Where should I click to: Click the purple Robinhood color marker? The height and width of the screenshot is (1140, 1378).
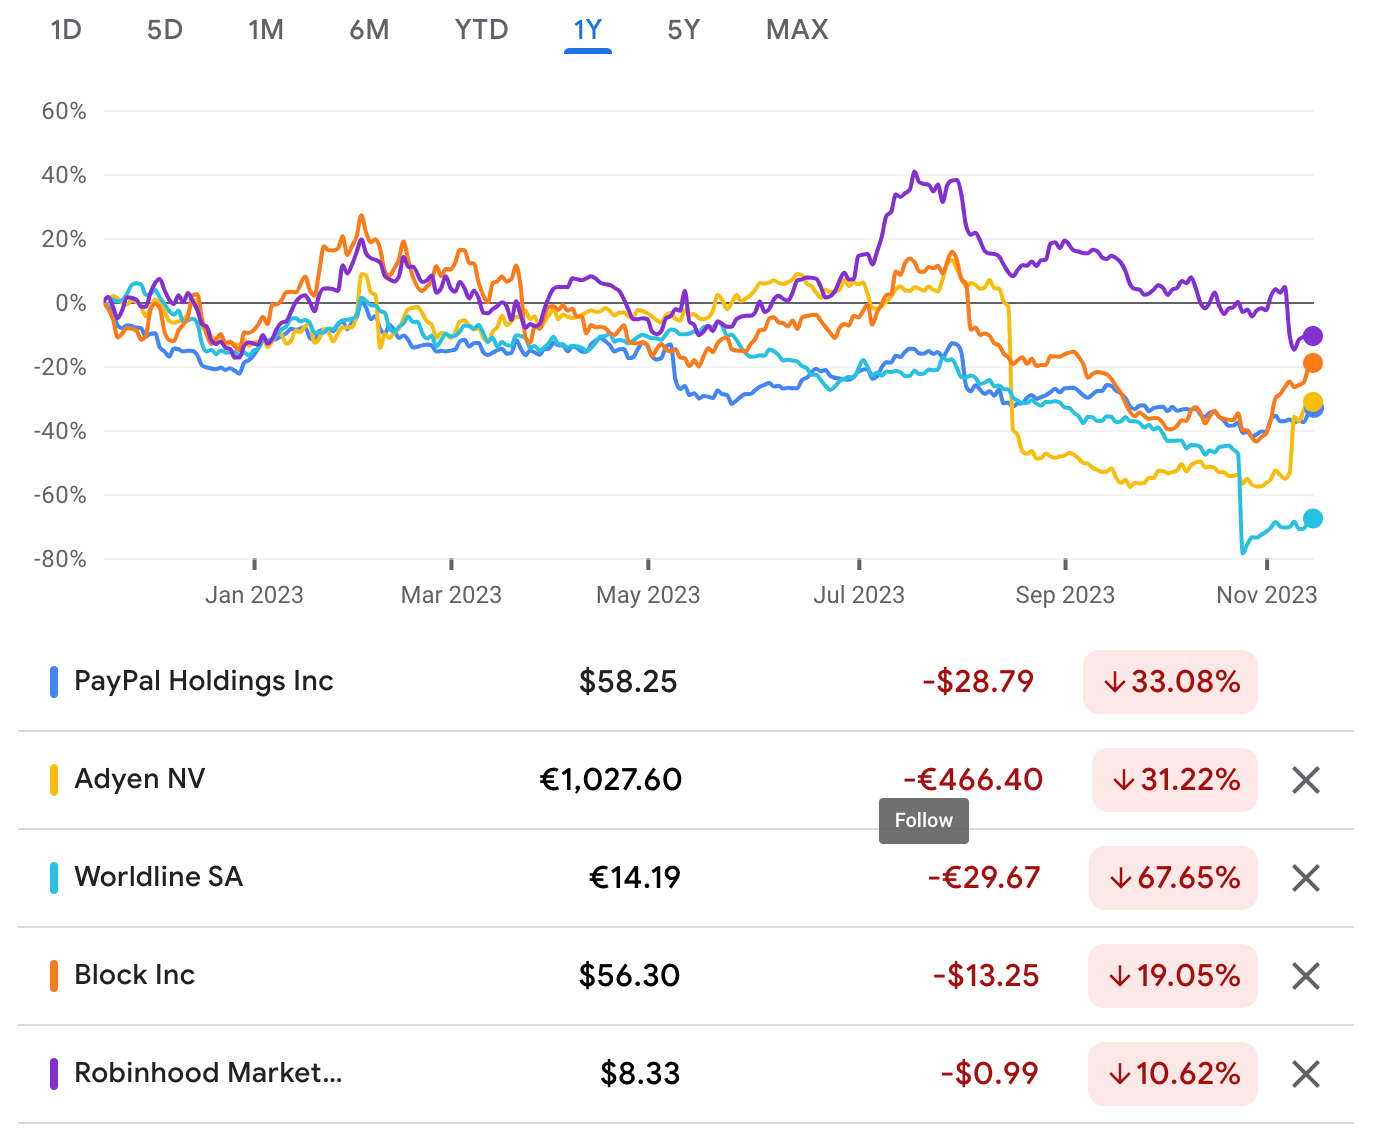[54, 1074]
